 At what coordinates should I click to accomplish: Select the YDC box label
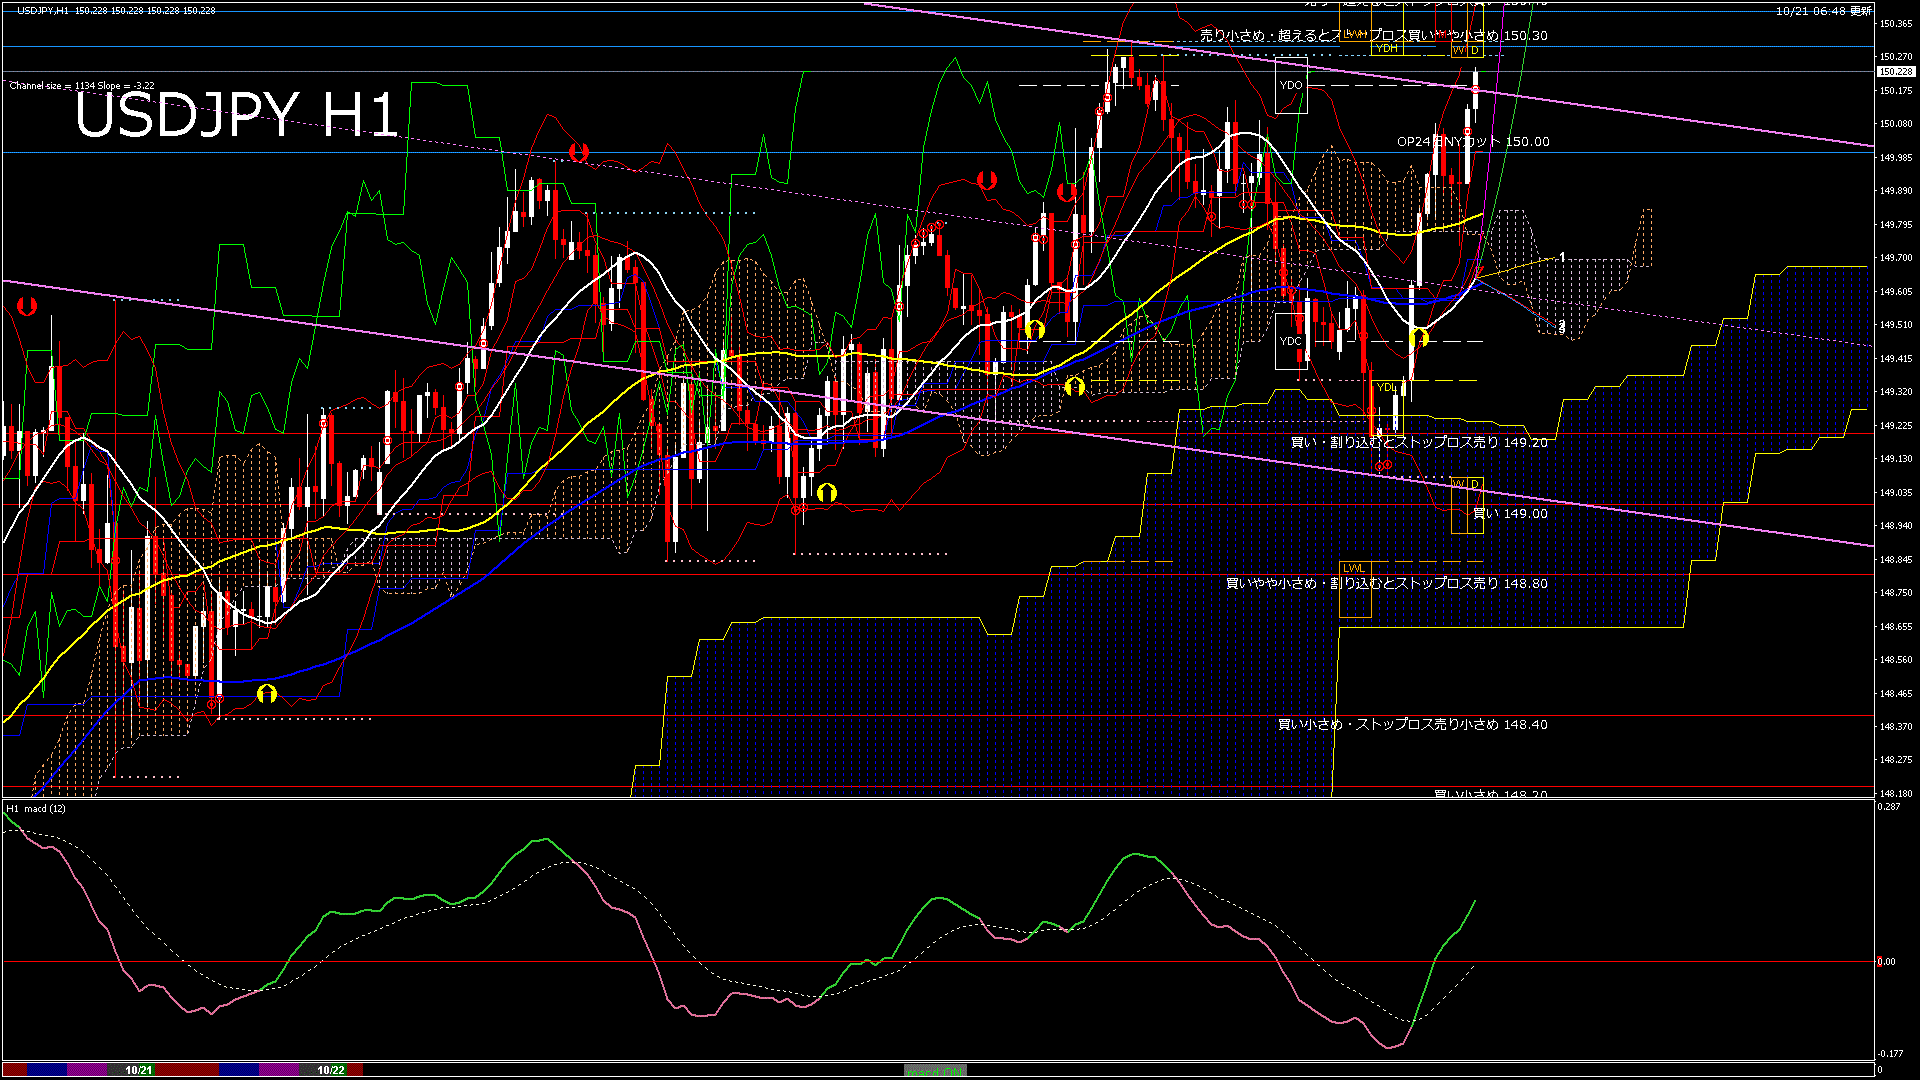coord(1291,341)
